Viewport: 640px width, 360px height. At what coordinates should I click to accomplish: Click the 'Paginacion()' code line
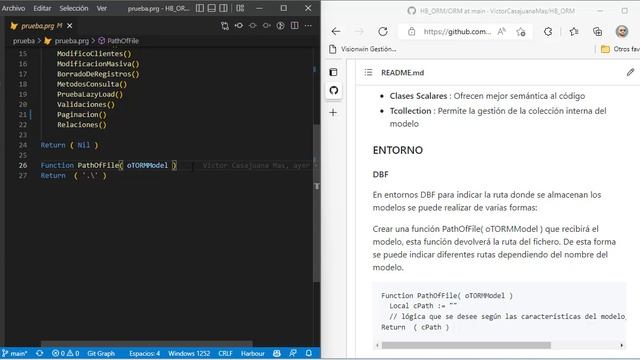point(82,115)
